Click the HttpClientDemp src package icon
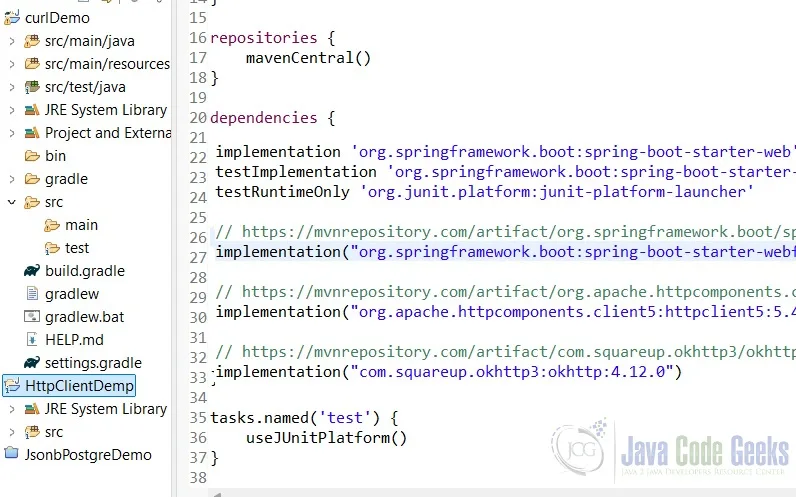The width and height of the screenshot is (796, 497). coord(32,432)
